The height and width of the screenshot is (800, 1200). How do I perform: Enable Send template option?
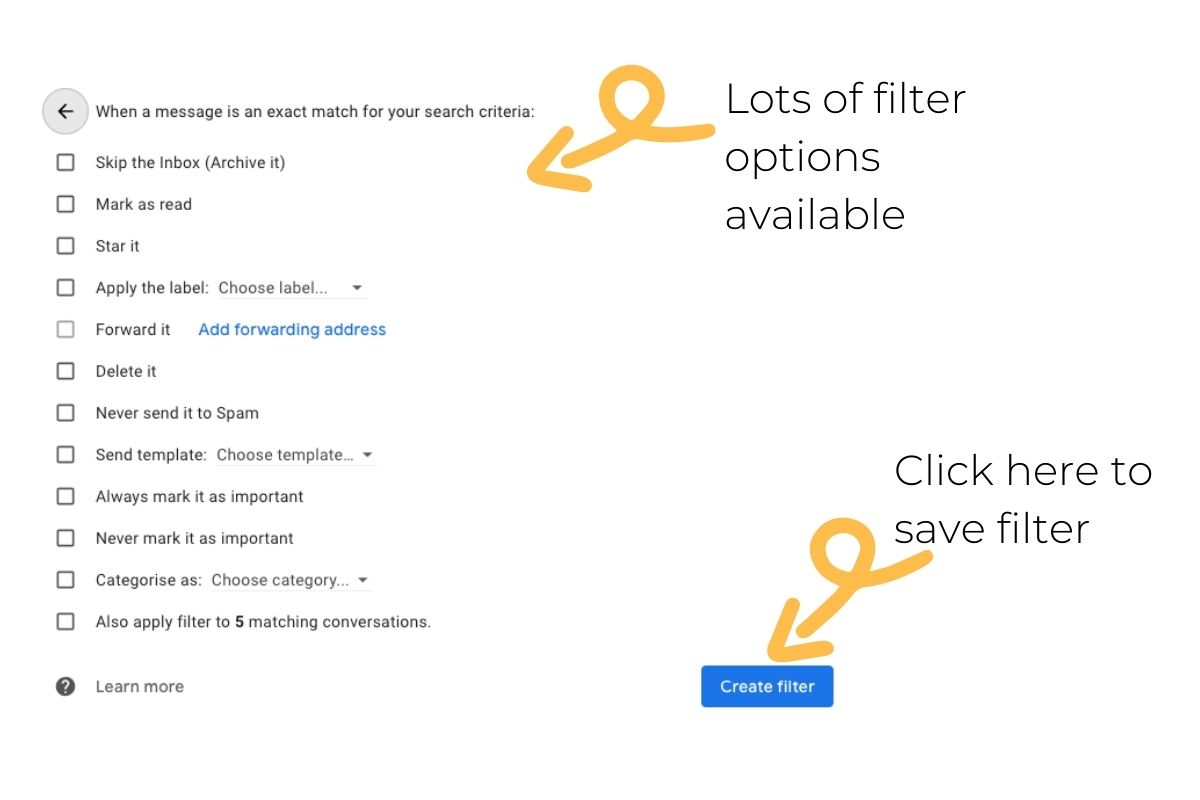65,454
